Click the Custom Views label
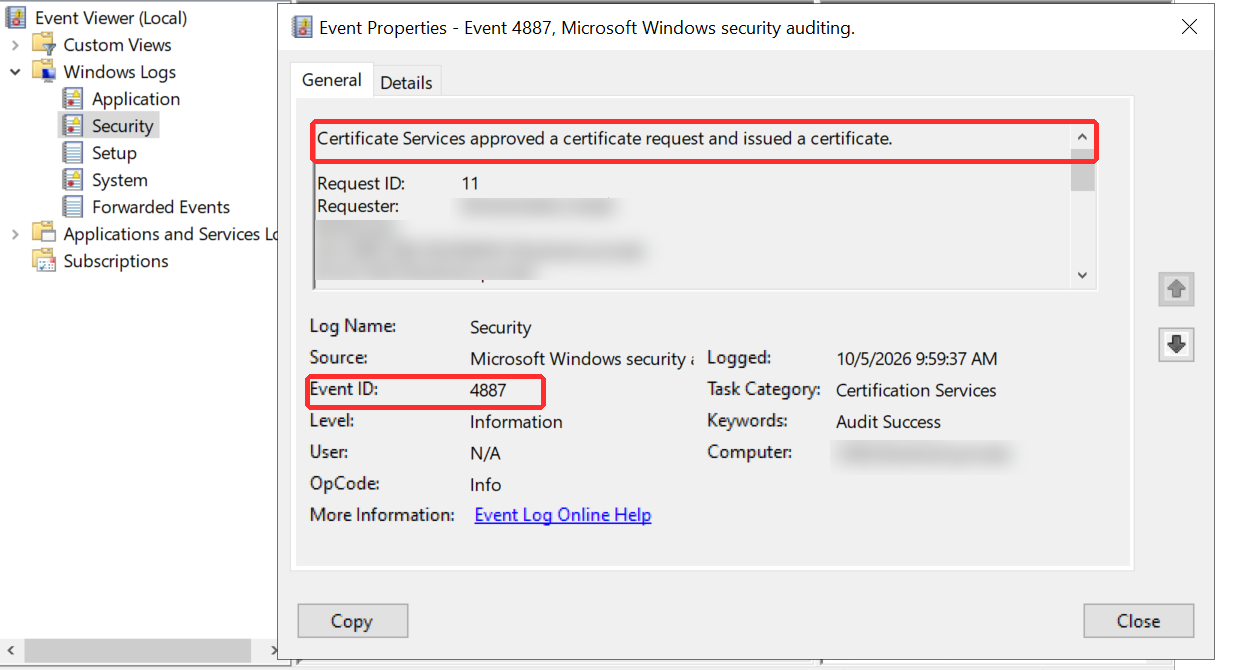The image size is (1259, 670). pos(117,45)
